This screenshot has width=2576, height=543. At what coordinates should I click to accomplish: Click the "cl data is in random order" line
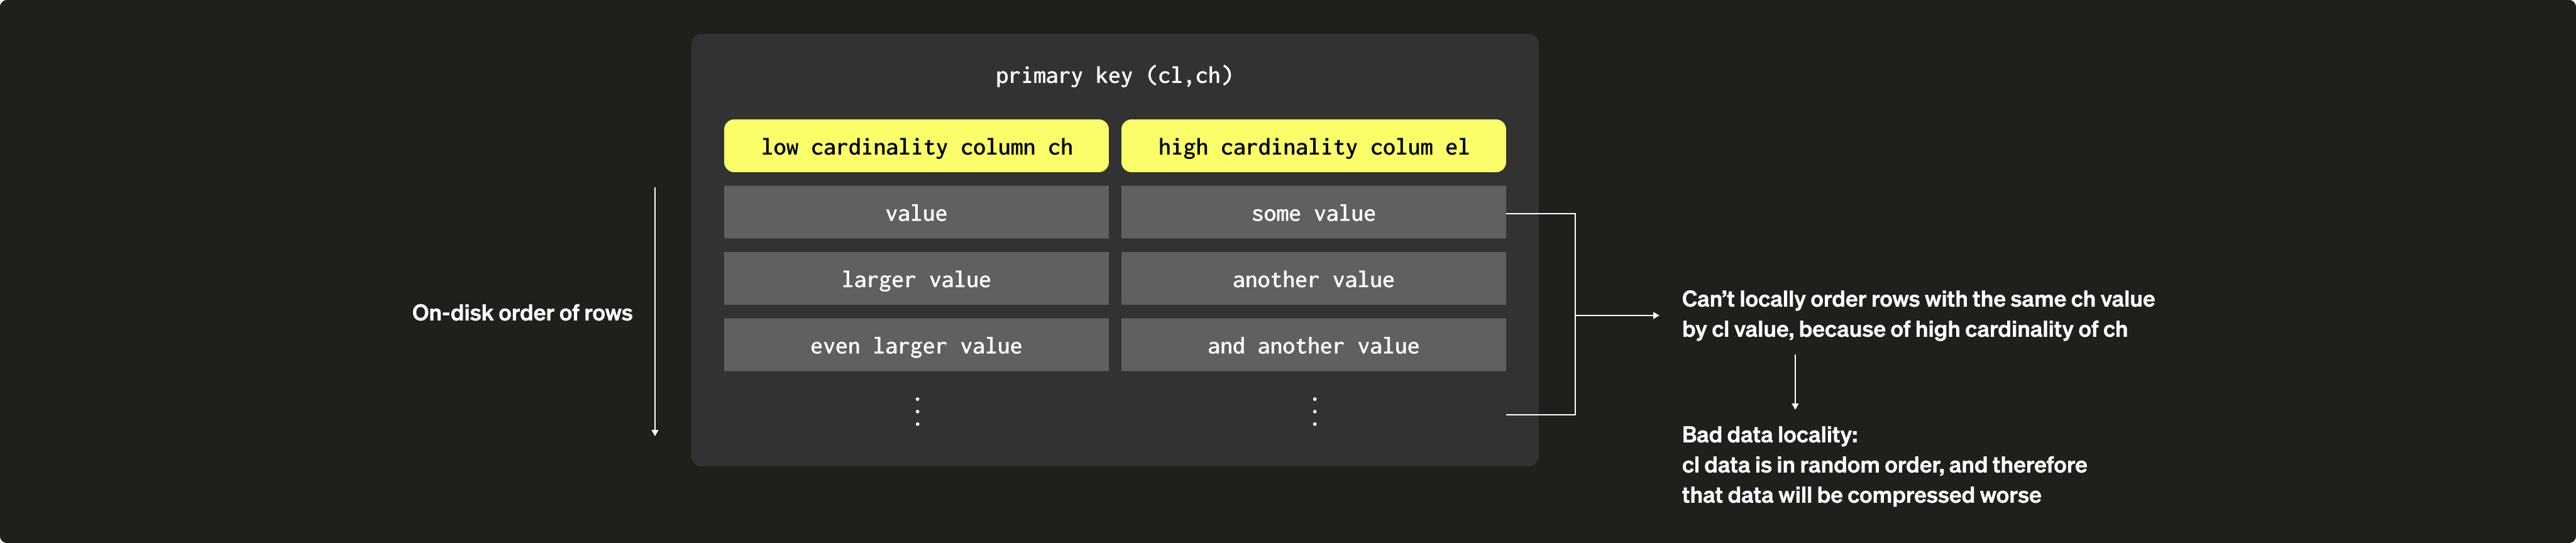pyautogui.click(x=1884, y=465)
